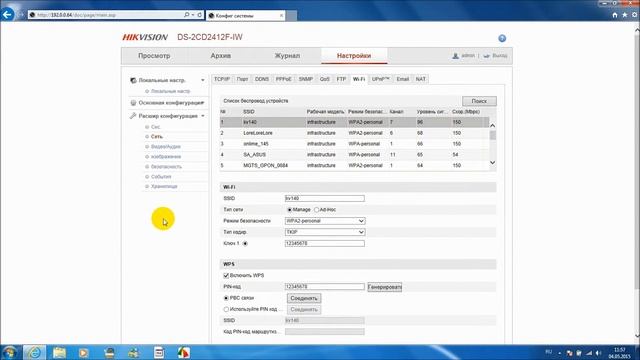Viewport: 640px width, 360px height.
Task: Click the Wi-Fi SSID input field
Action: [325, 198]
